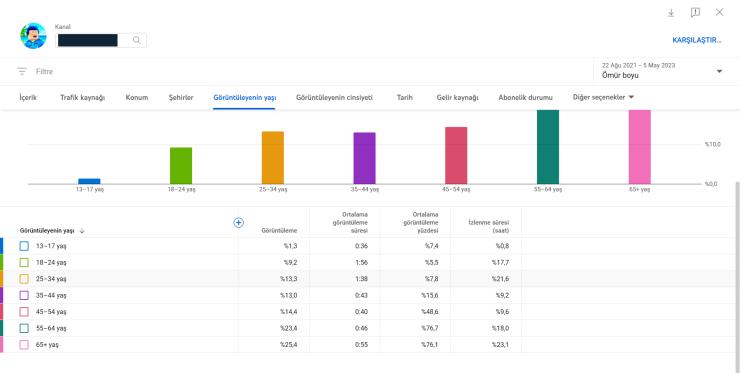Switch to Trafik kaynağı tab

click(83, 97)
